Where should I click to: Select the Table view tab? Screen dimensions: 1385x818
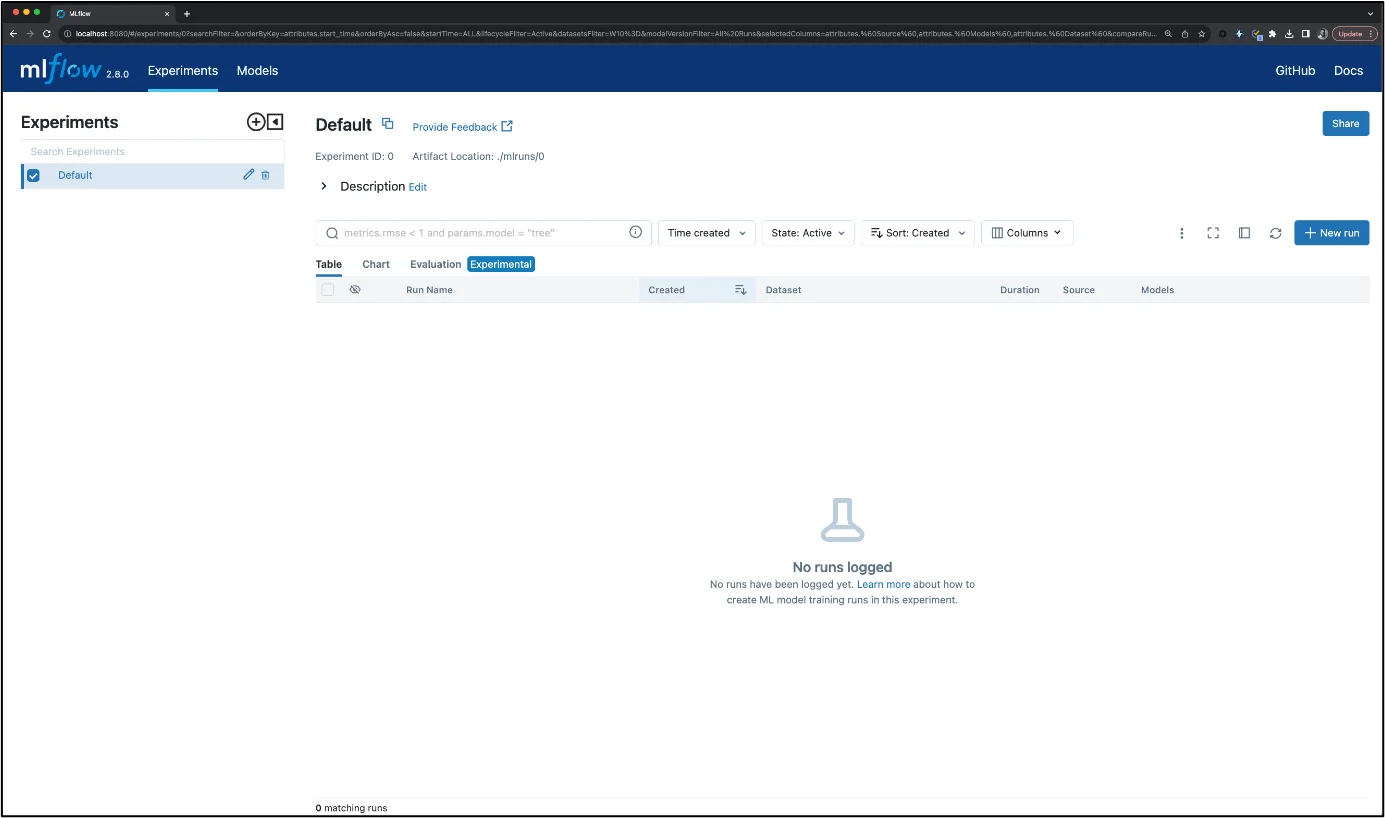(x=329, y=264)
